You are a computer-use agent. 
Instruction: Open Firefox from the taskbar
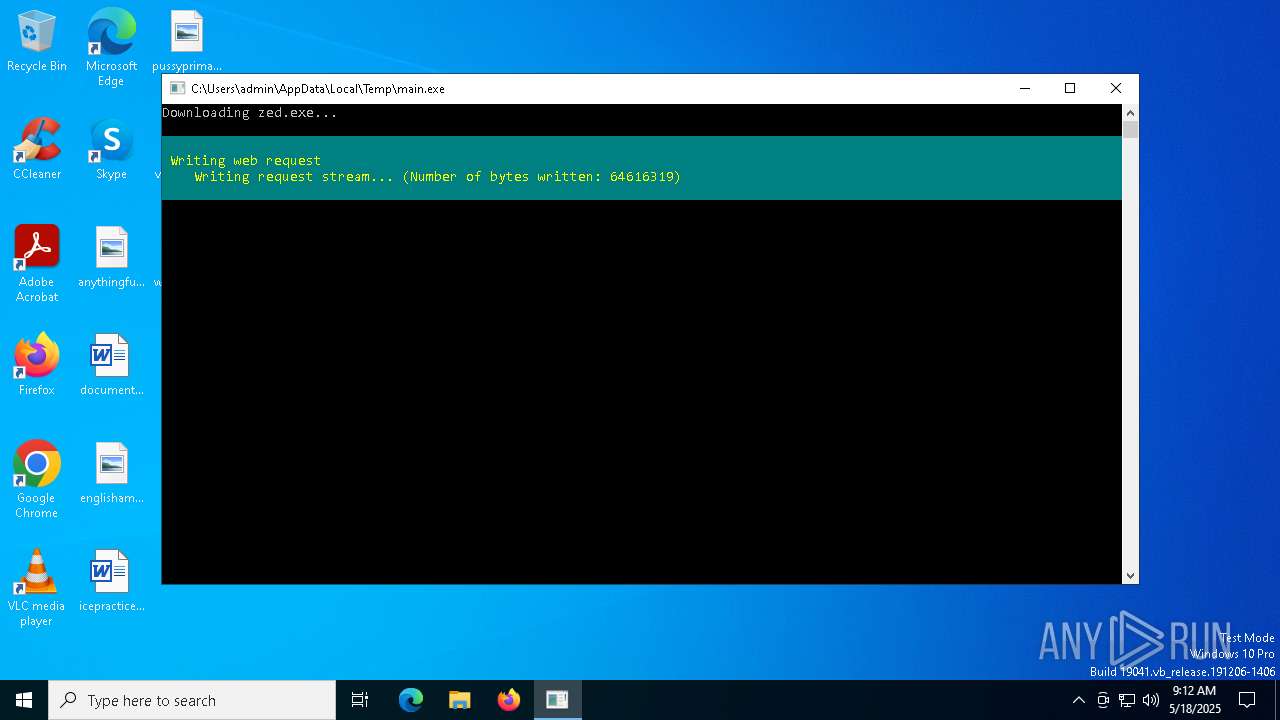pyautogui.click(x=509, y=700)
